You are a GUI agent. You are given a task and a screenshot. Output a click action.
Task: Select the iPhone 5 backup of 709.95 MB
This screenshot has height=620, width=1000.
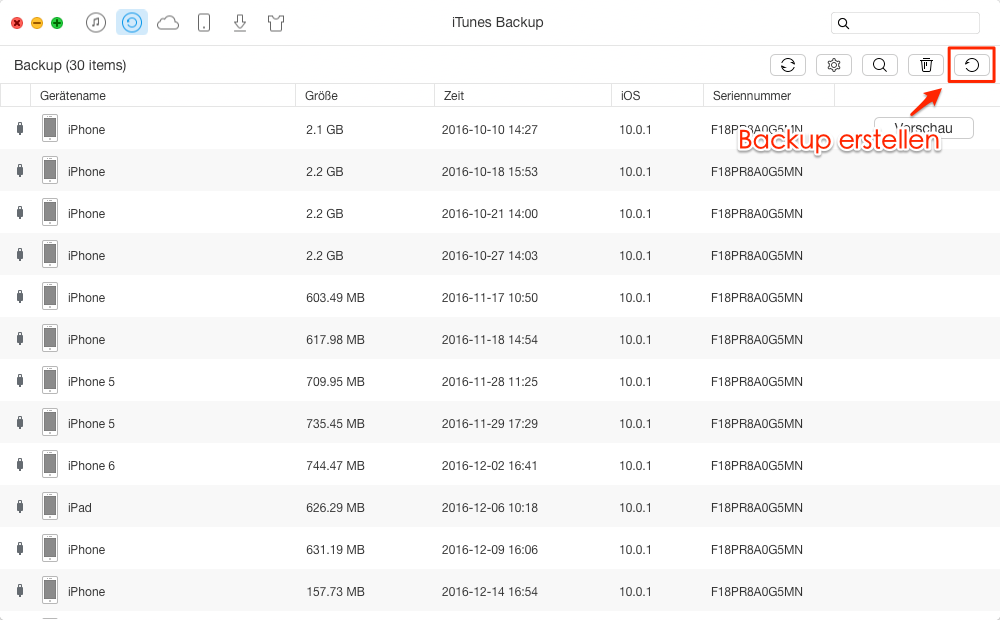coord(500,381)
